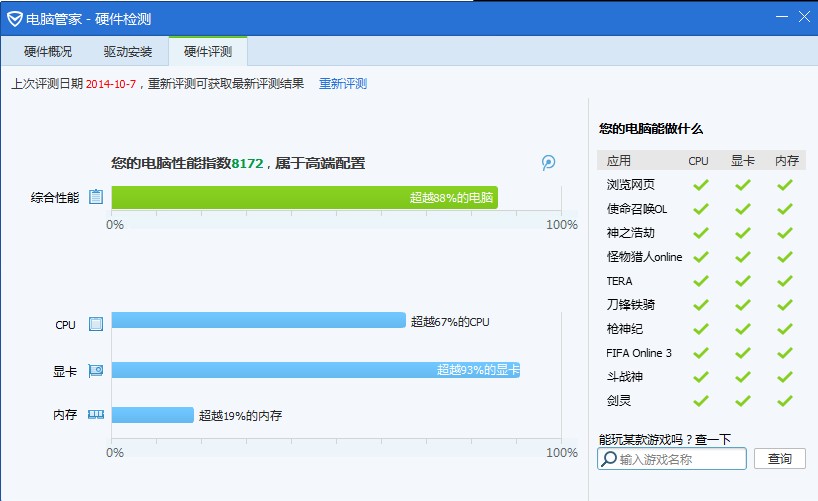Screen dimensions: 818x501
Task: Click 显卡 checkmark for 剑灵
Action: click(743, 401)
